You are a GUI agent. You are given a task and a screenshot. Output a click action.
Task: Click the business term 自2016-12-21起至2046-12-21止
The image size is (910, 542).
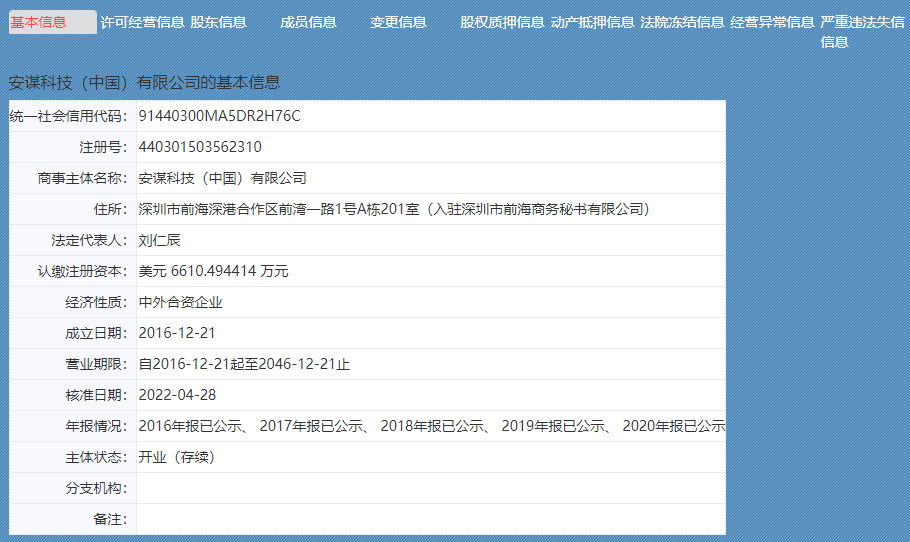pos(244,364)
